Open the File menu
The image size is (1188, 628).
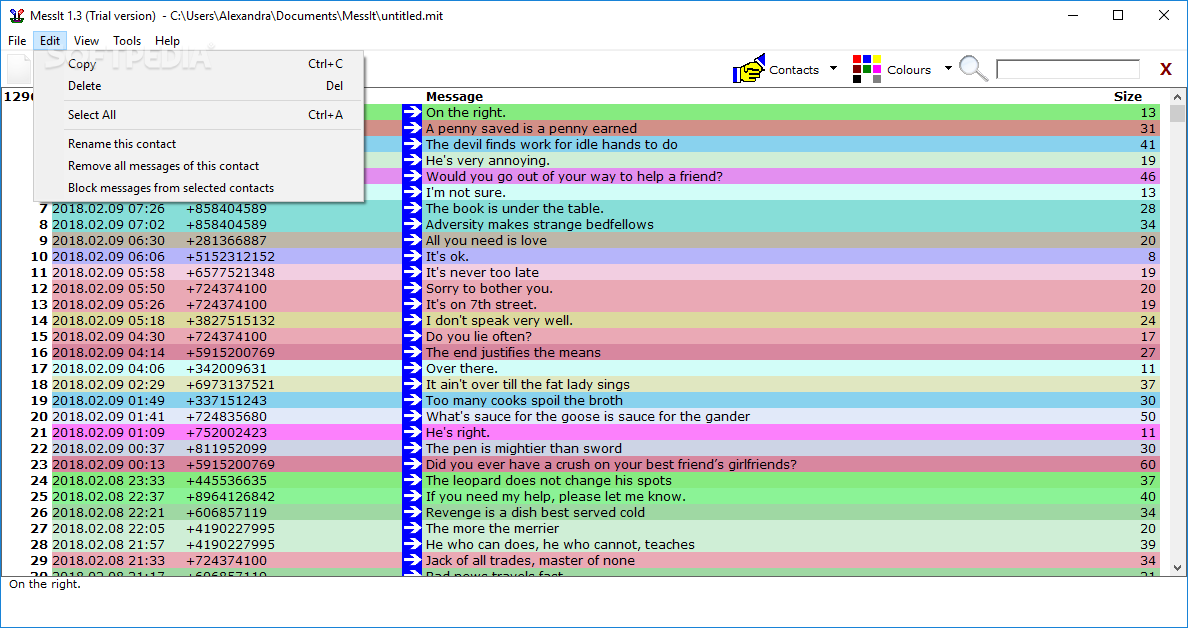17,41
